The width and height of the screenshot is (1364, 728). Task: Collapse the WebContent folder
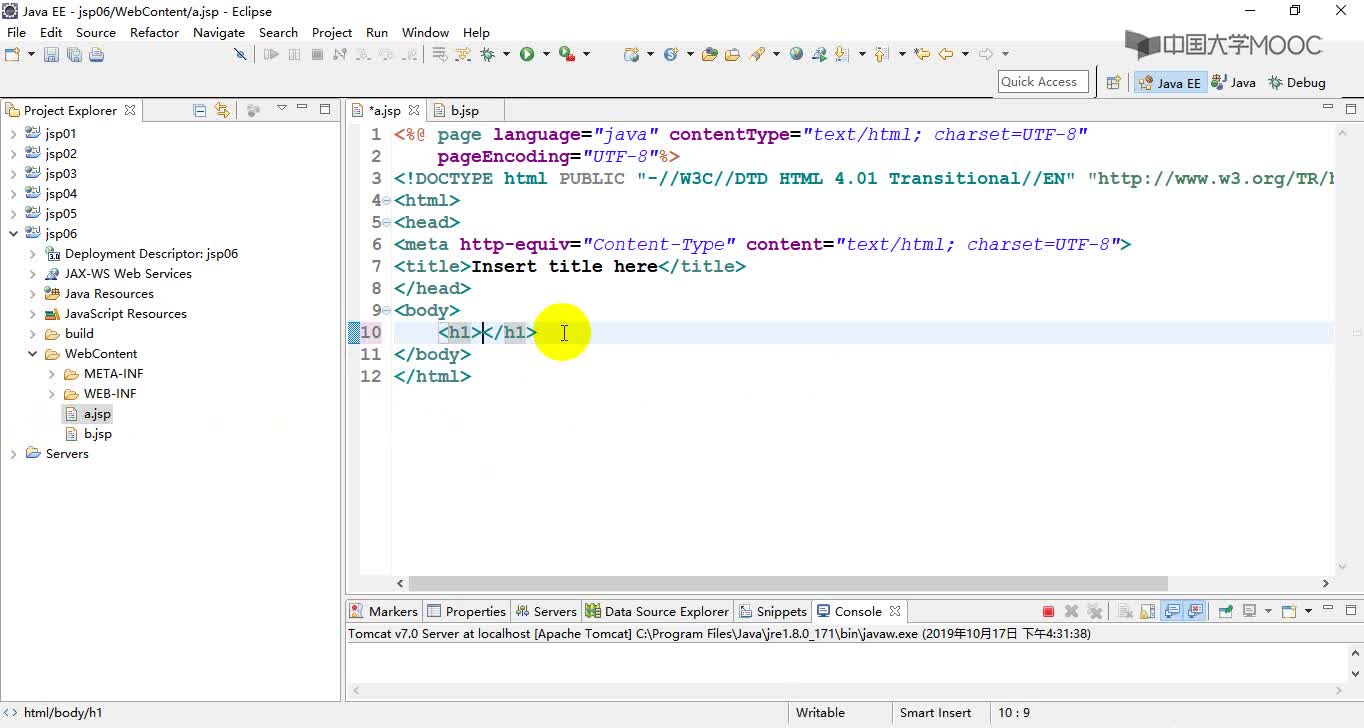point(32,354)
